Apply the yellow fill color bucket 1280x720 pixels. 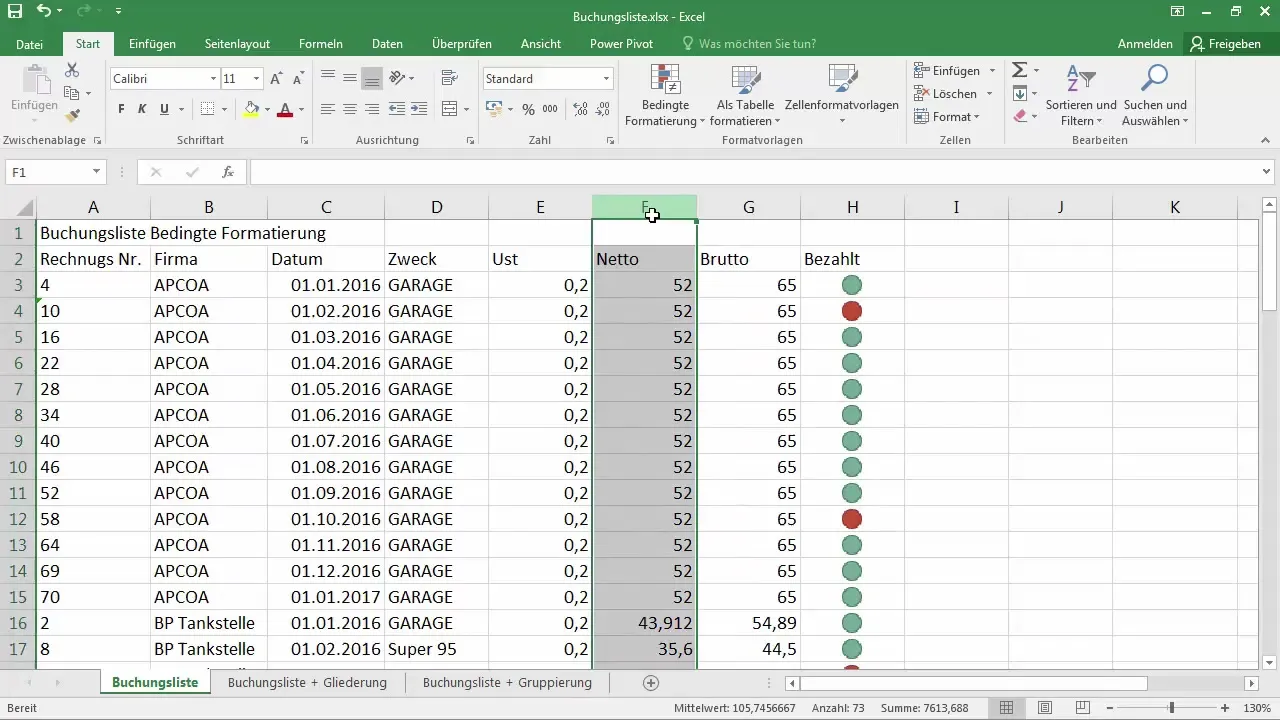(251, 109)
